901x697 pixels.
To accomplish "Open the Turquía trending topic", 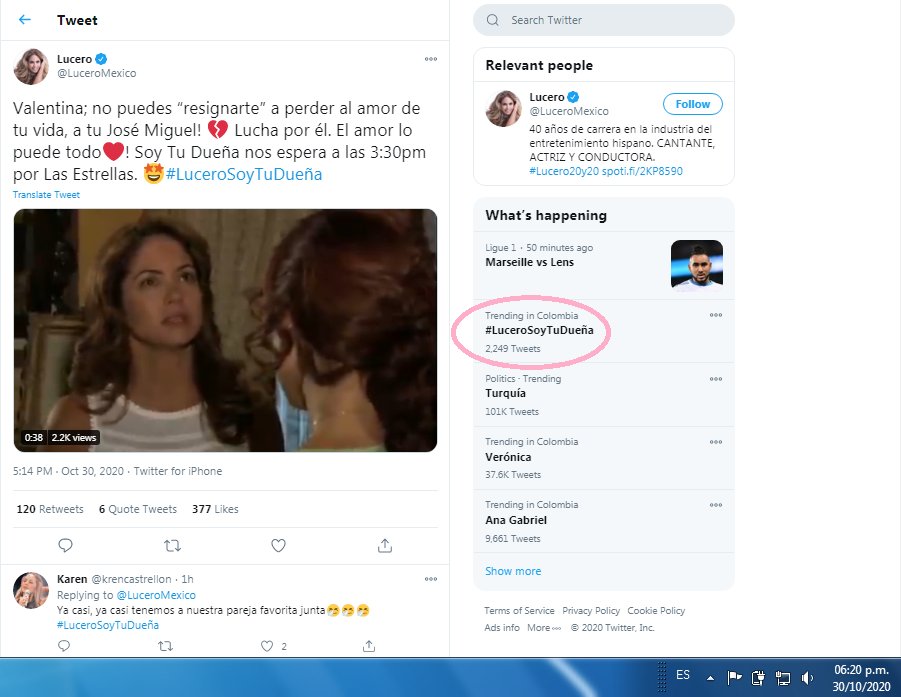I will click(x=604, y=395).
